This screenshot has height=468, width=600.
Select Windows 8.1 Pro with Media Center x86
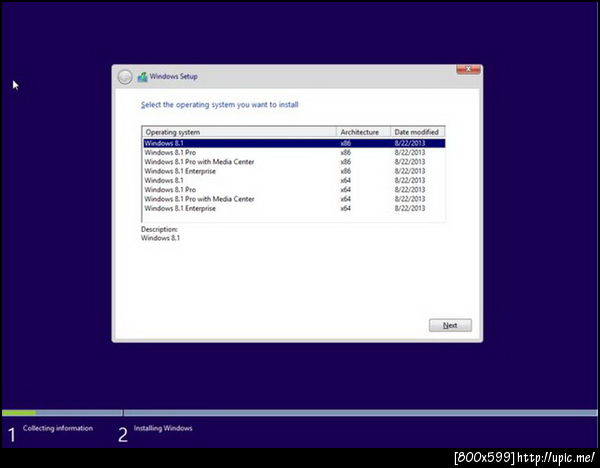(x=294, y=162)
